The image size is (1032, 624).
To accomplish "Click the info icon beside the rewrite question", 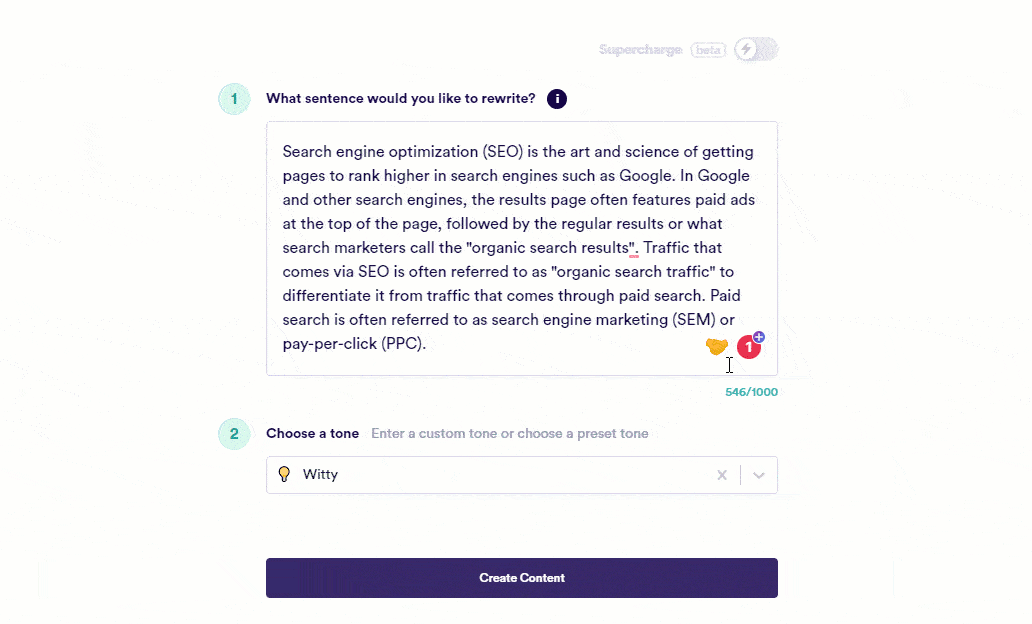I will click(x=557, y=99).
